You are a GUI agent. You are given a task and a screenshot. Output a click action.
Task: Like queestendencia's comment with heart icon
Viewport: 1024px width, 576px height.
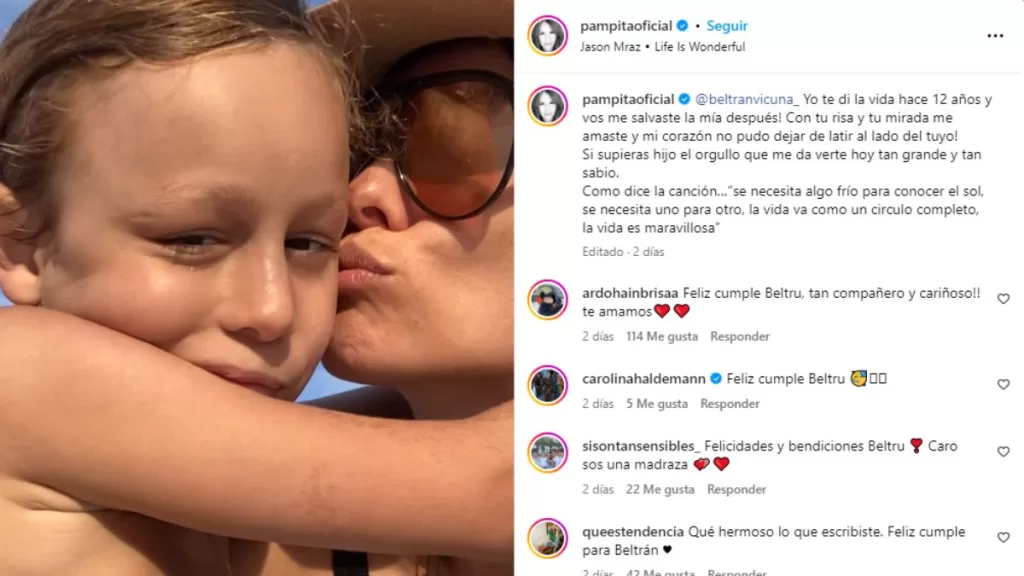[x=1003, y=537]
